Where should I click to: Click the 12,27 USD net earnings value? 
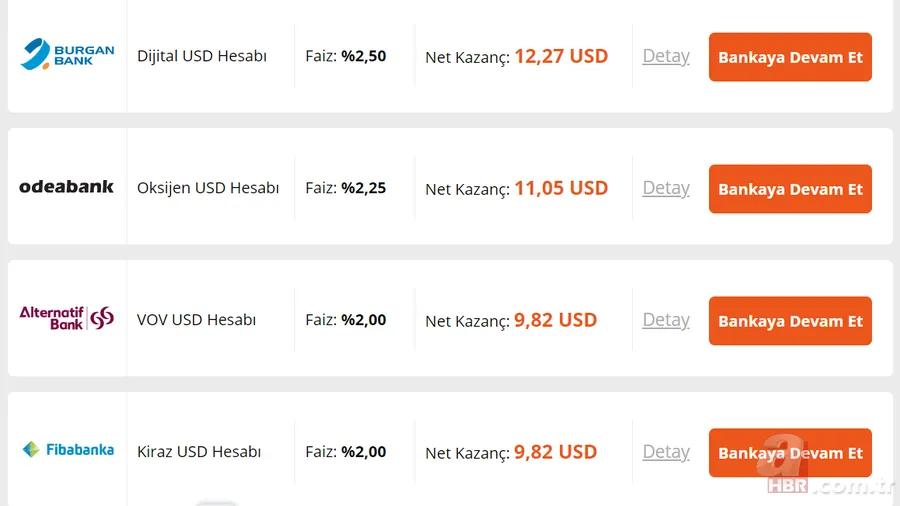561,56
